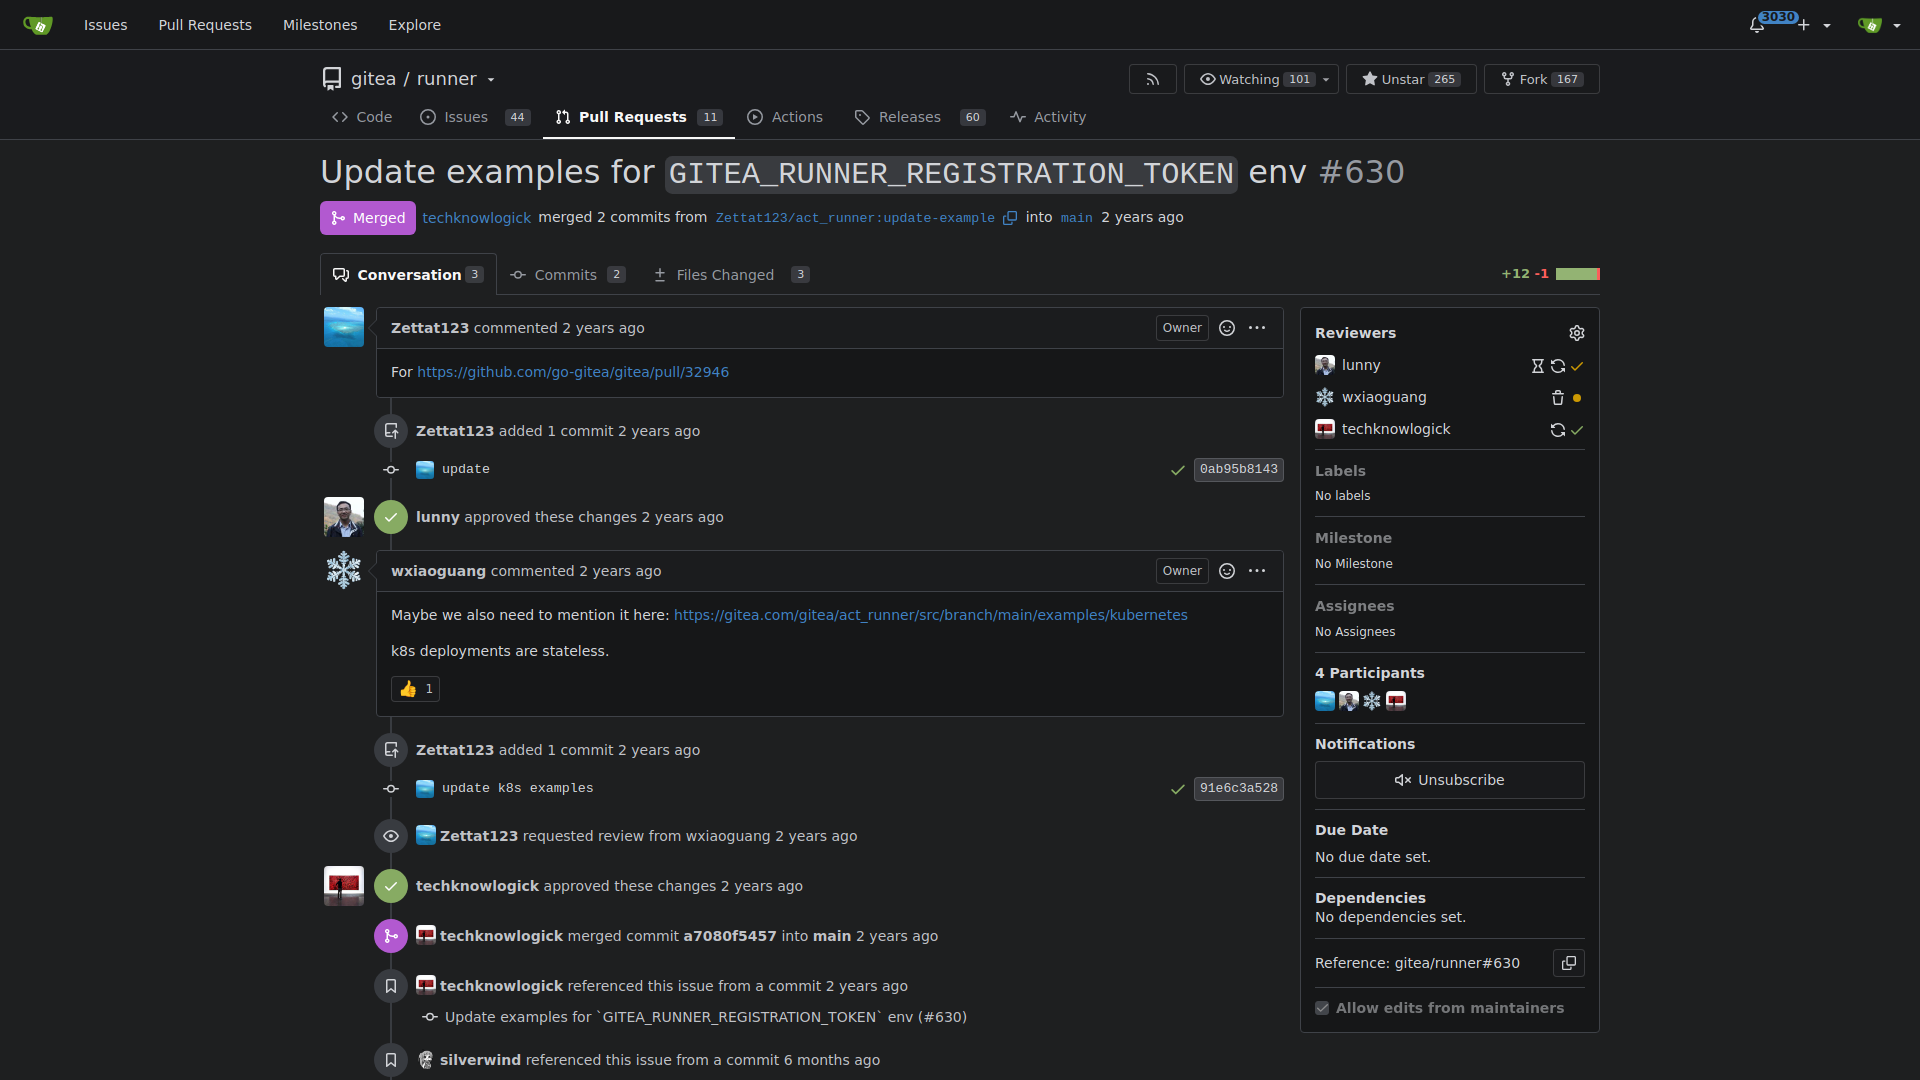Open the Gitea home logo
This screenshot has width=1920, height=1080.
point(37,25)
